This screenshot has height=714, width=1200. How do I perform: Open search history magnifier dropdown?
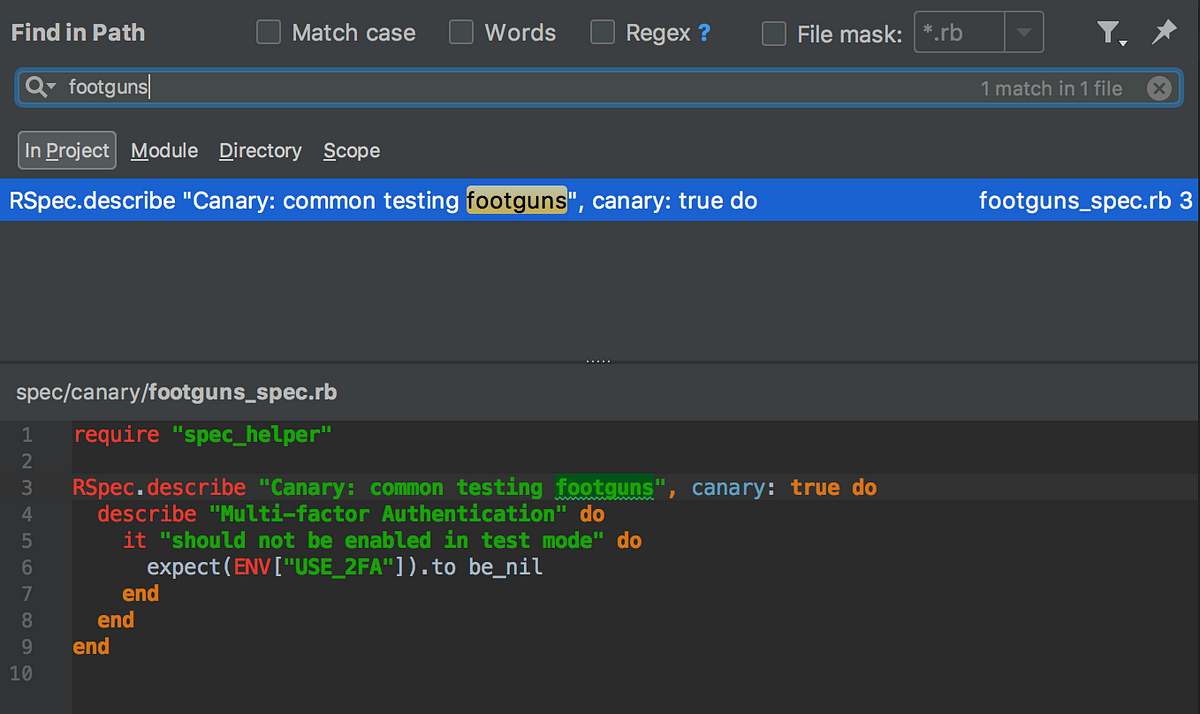click(x=40, y=88)
